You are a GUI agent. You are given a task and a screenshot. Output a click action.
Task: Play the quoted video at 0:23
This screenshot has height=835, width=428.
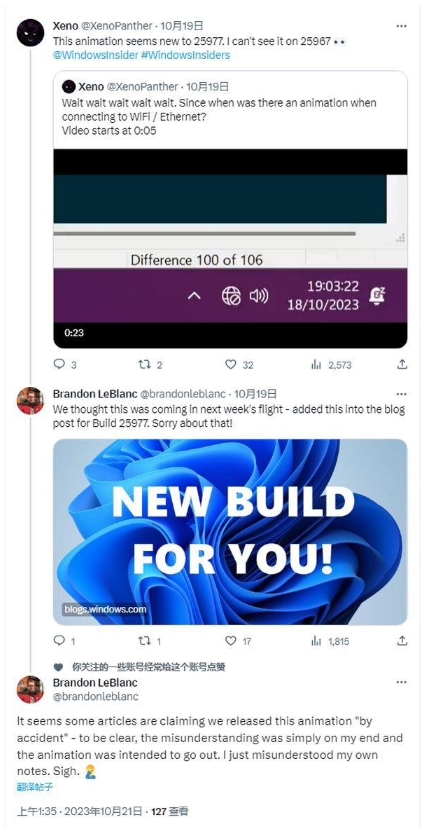tap(230, 249)
